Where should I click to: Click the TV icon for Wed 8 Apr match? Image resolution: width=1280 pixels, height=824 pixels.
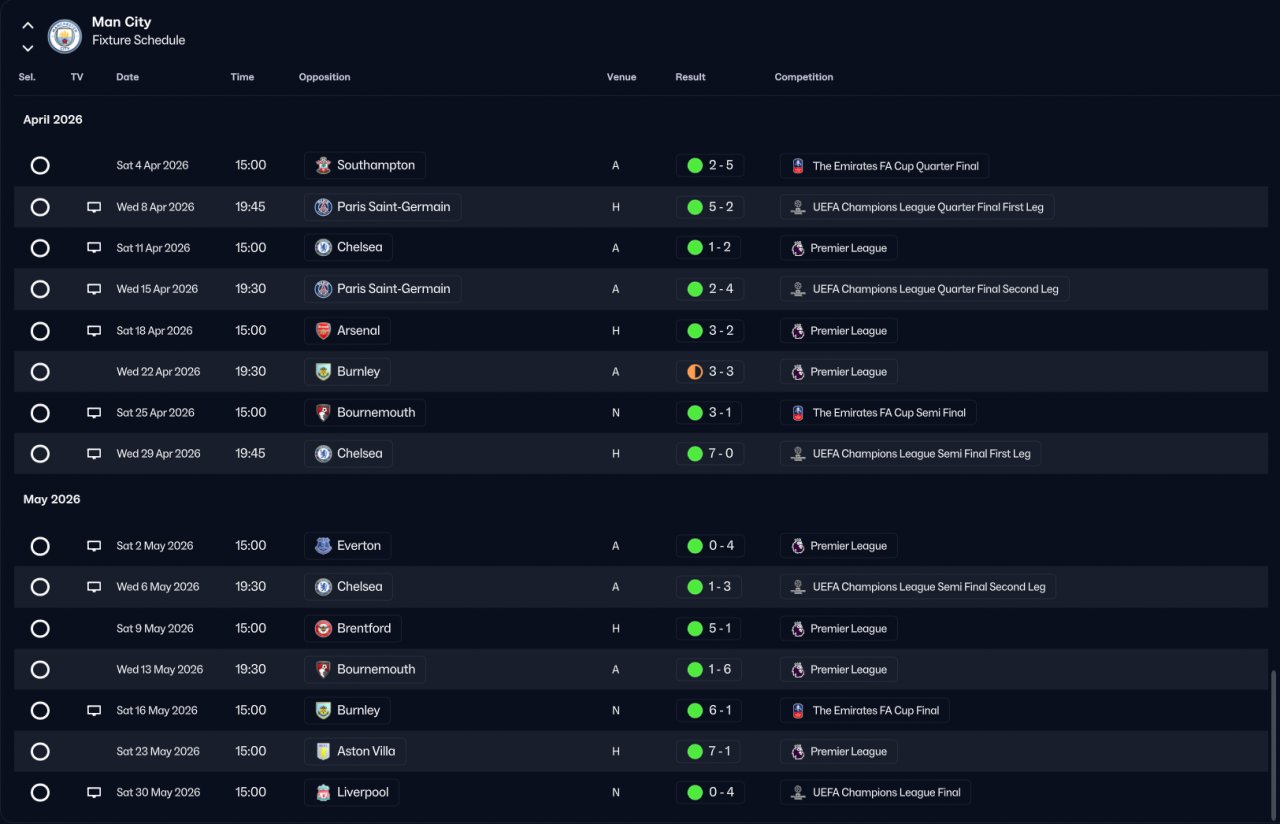[x=94, y=207]
